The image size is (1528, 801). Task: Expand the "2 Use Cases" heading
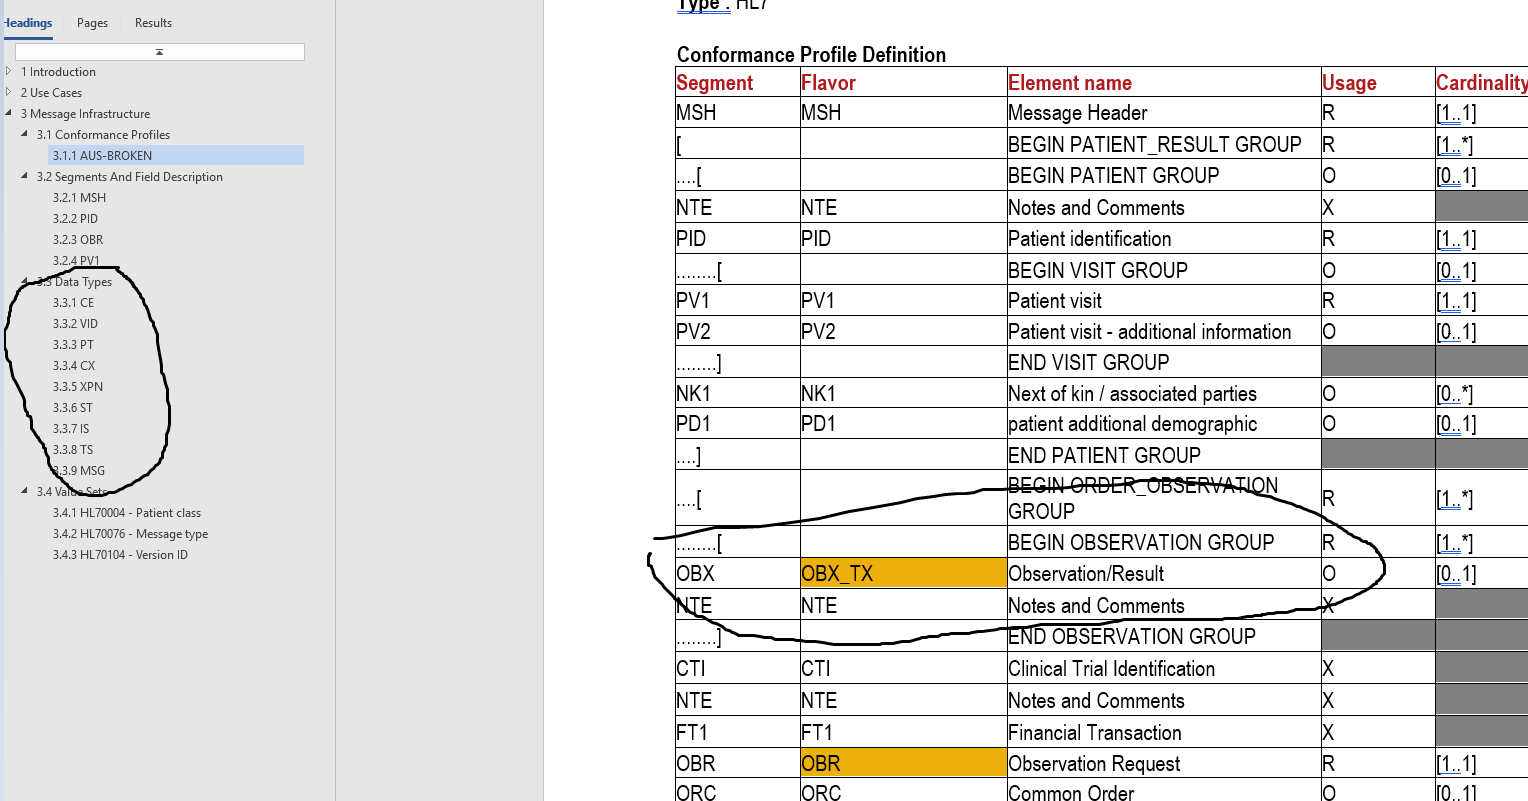tap(8, 92)
